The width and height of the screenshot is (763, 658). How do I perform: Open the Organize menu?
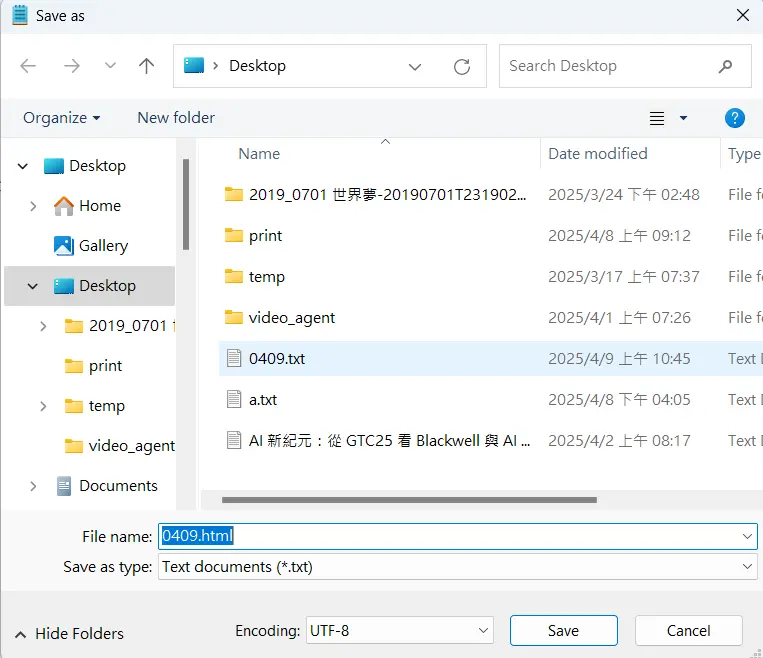(61, 118)
